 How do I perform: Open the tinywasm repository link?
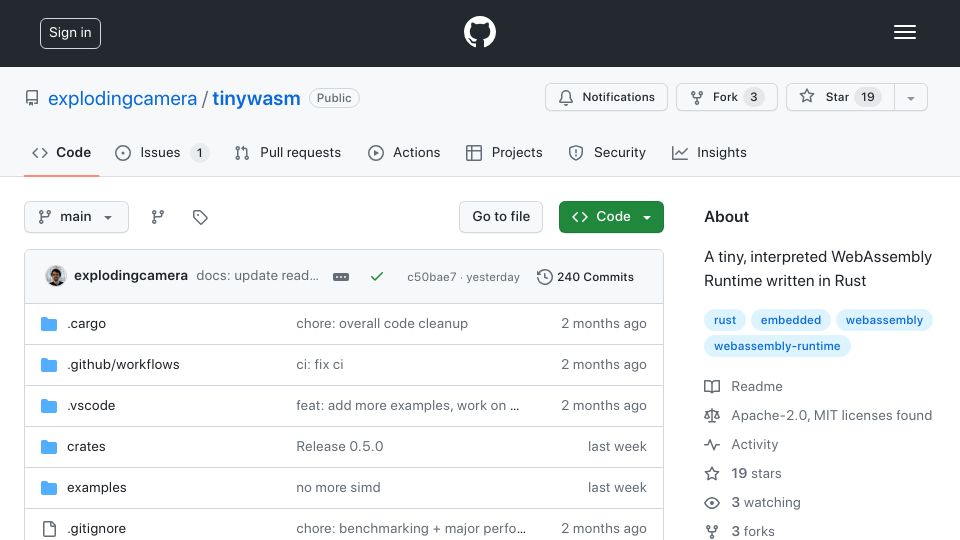(256, 98)
